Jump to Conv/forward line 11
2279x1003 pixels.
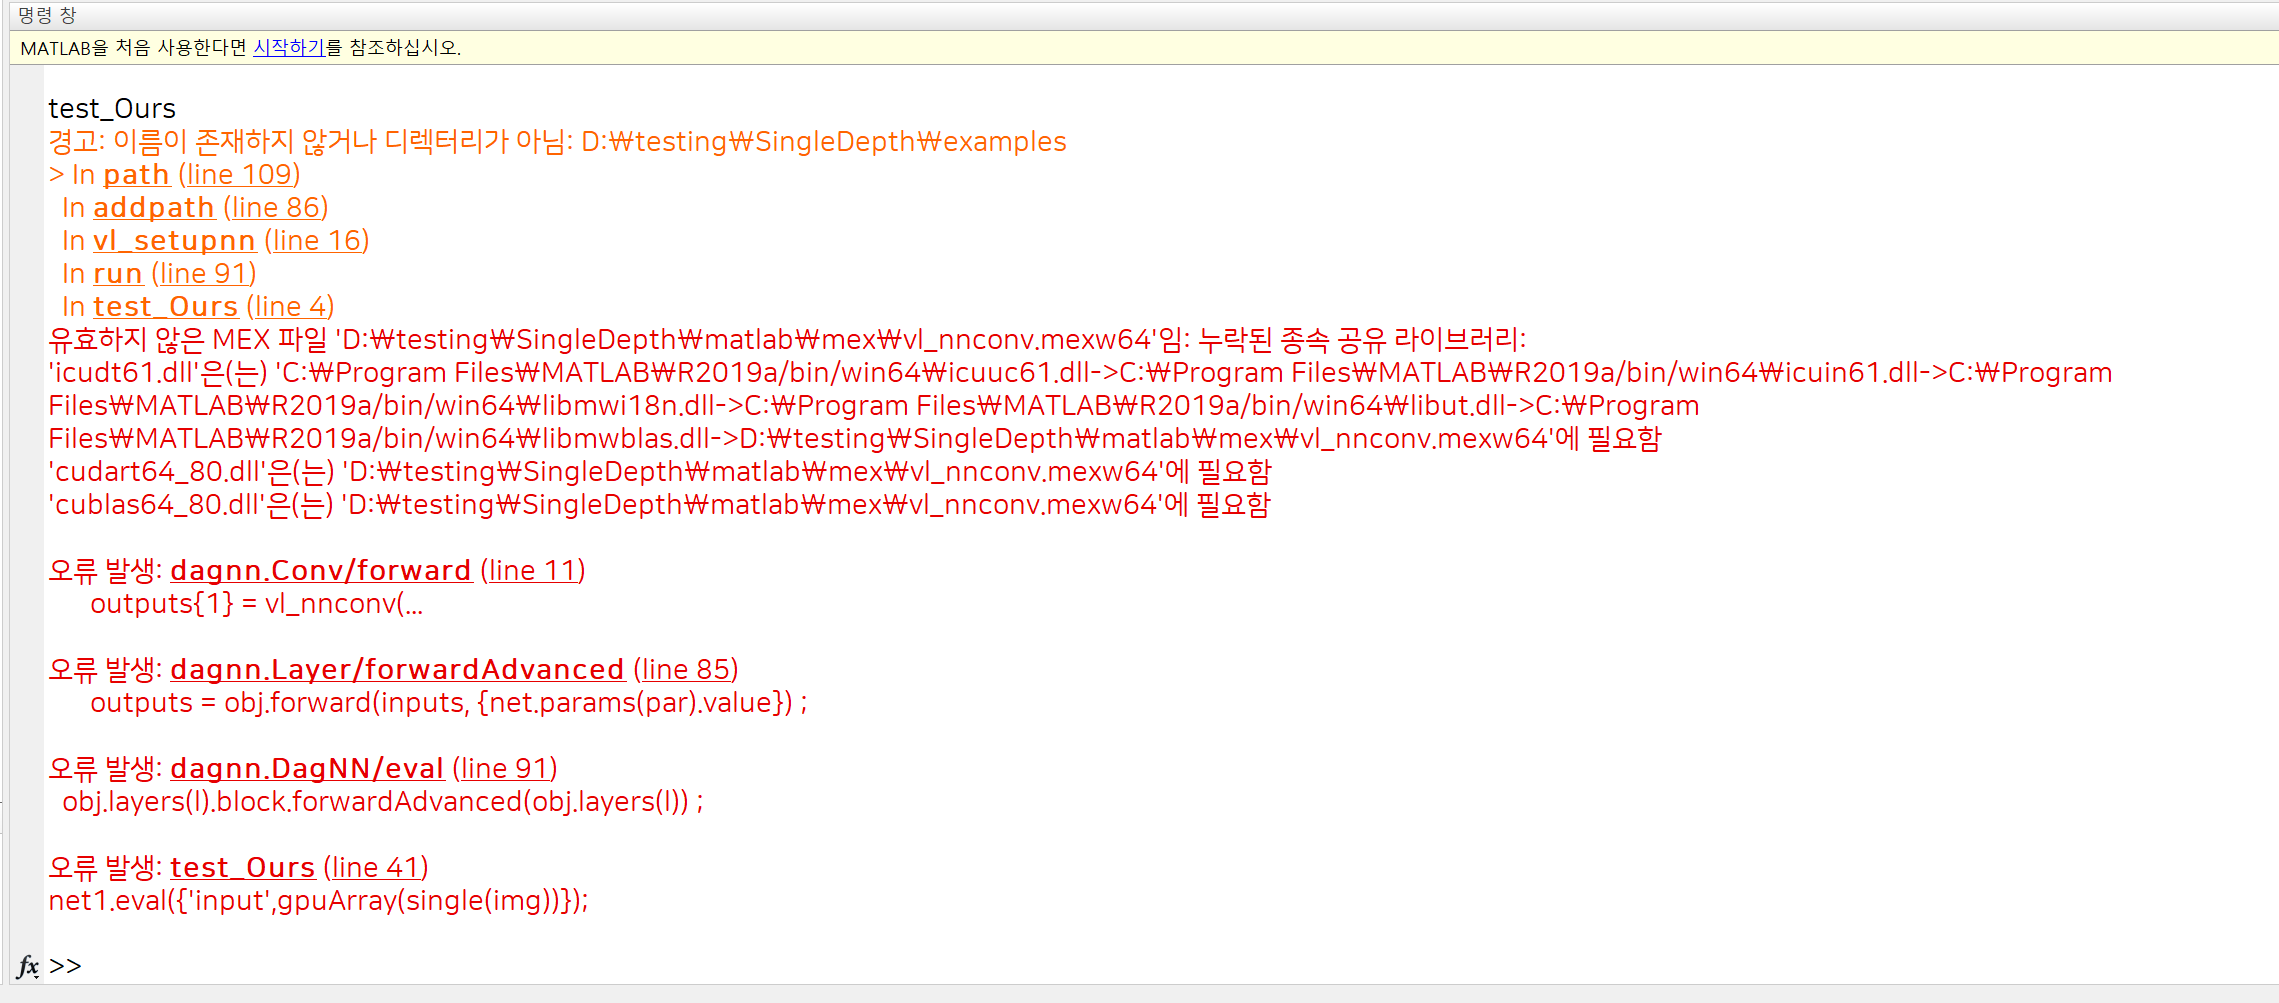tap(533, 570)
